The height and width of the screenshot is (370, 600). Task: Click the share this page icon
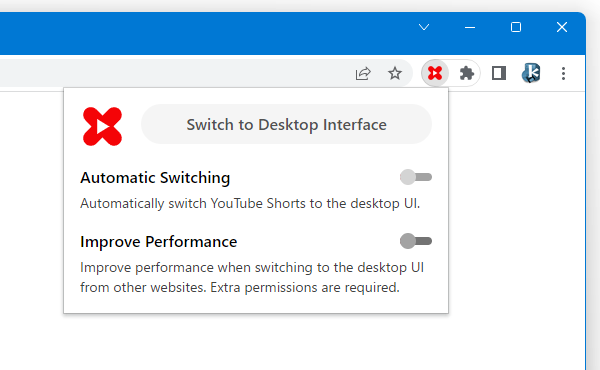(363, 73)
